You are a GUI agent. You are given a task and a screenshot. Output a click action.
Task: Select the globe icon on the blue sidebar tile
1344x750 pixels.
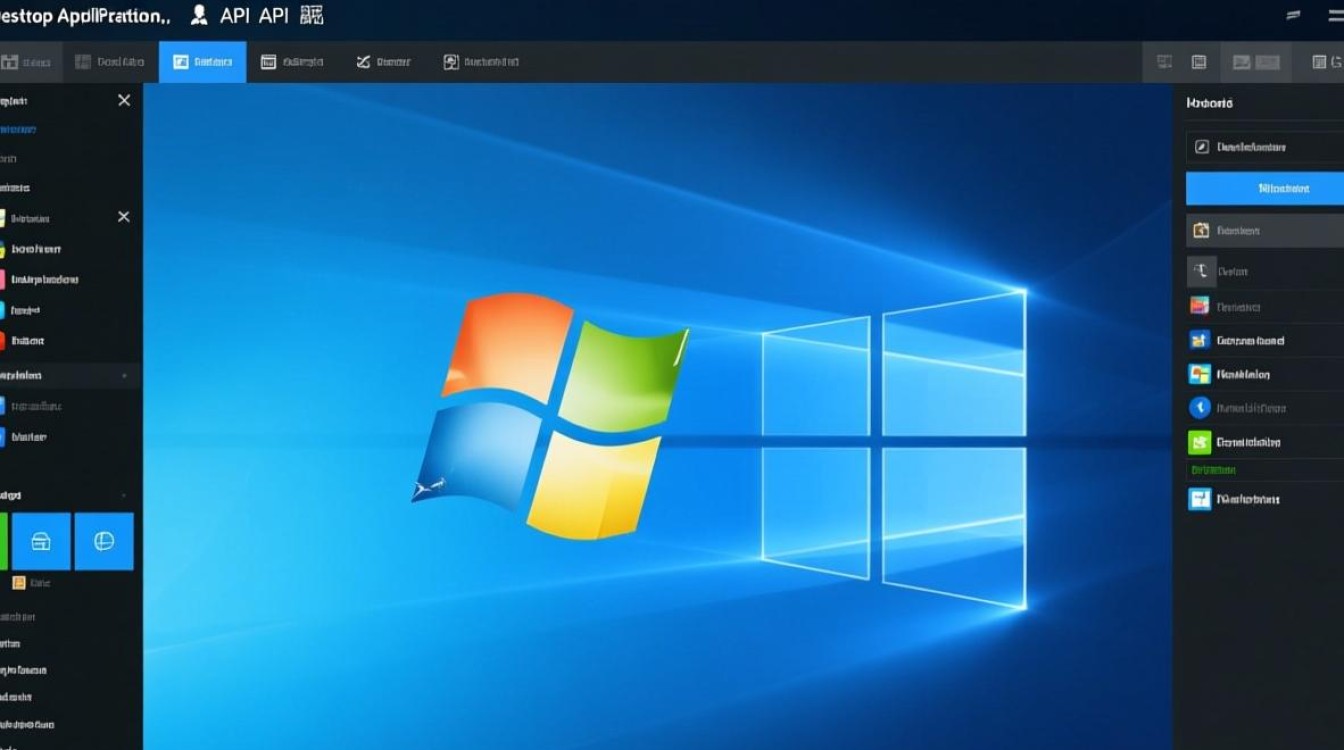tap(104, 540)
